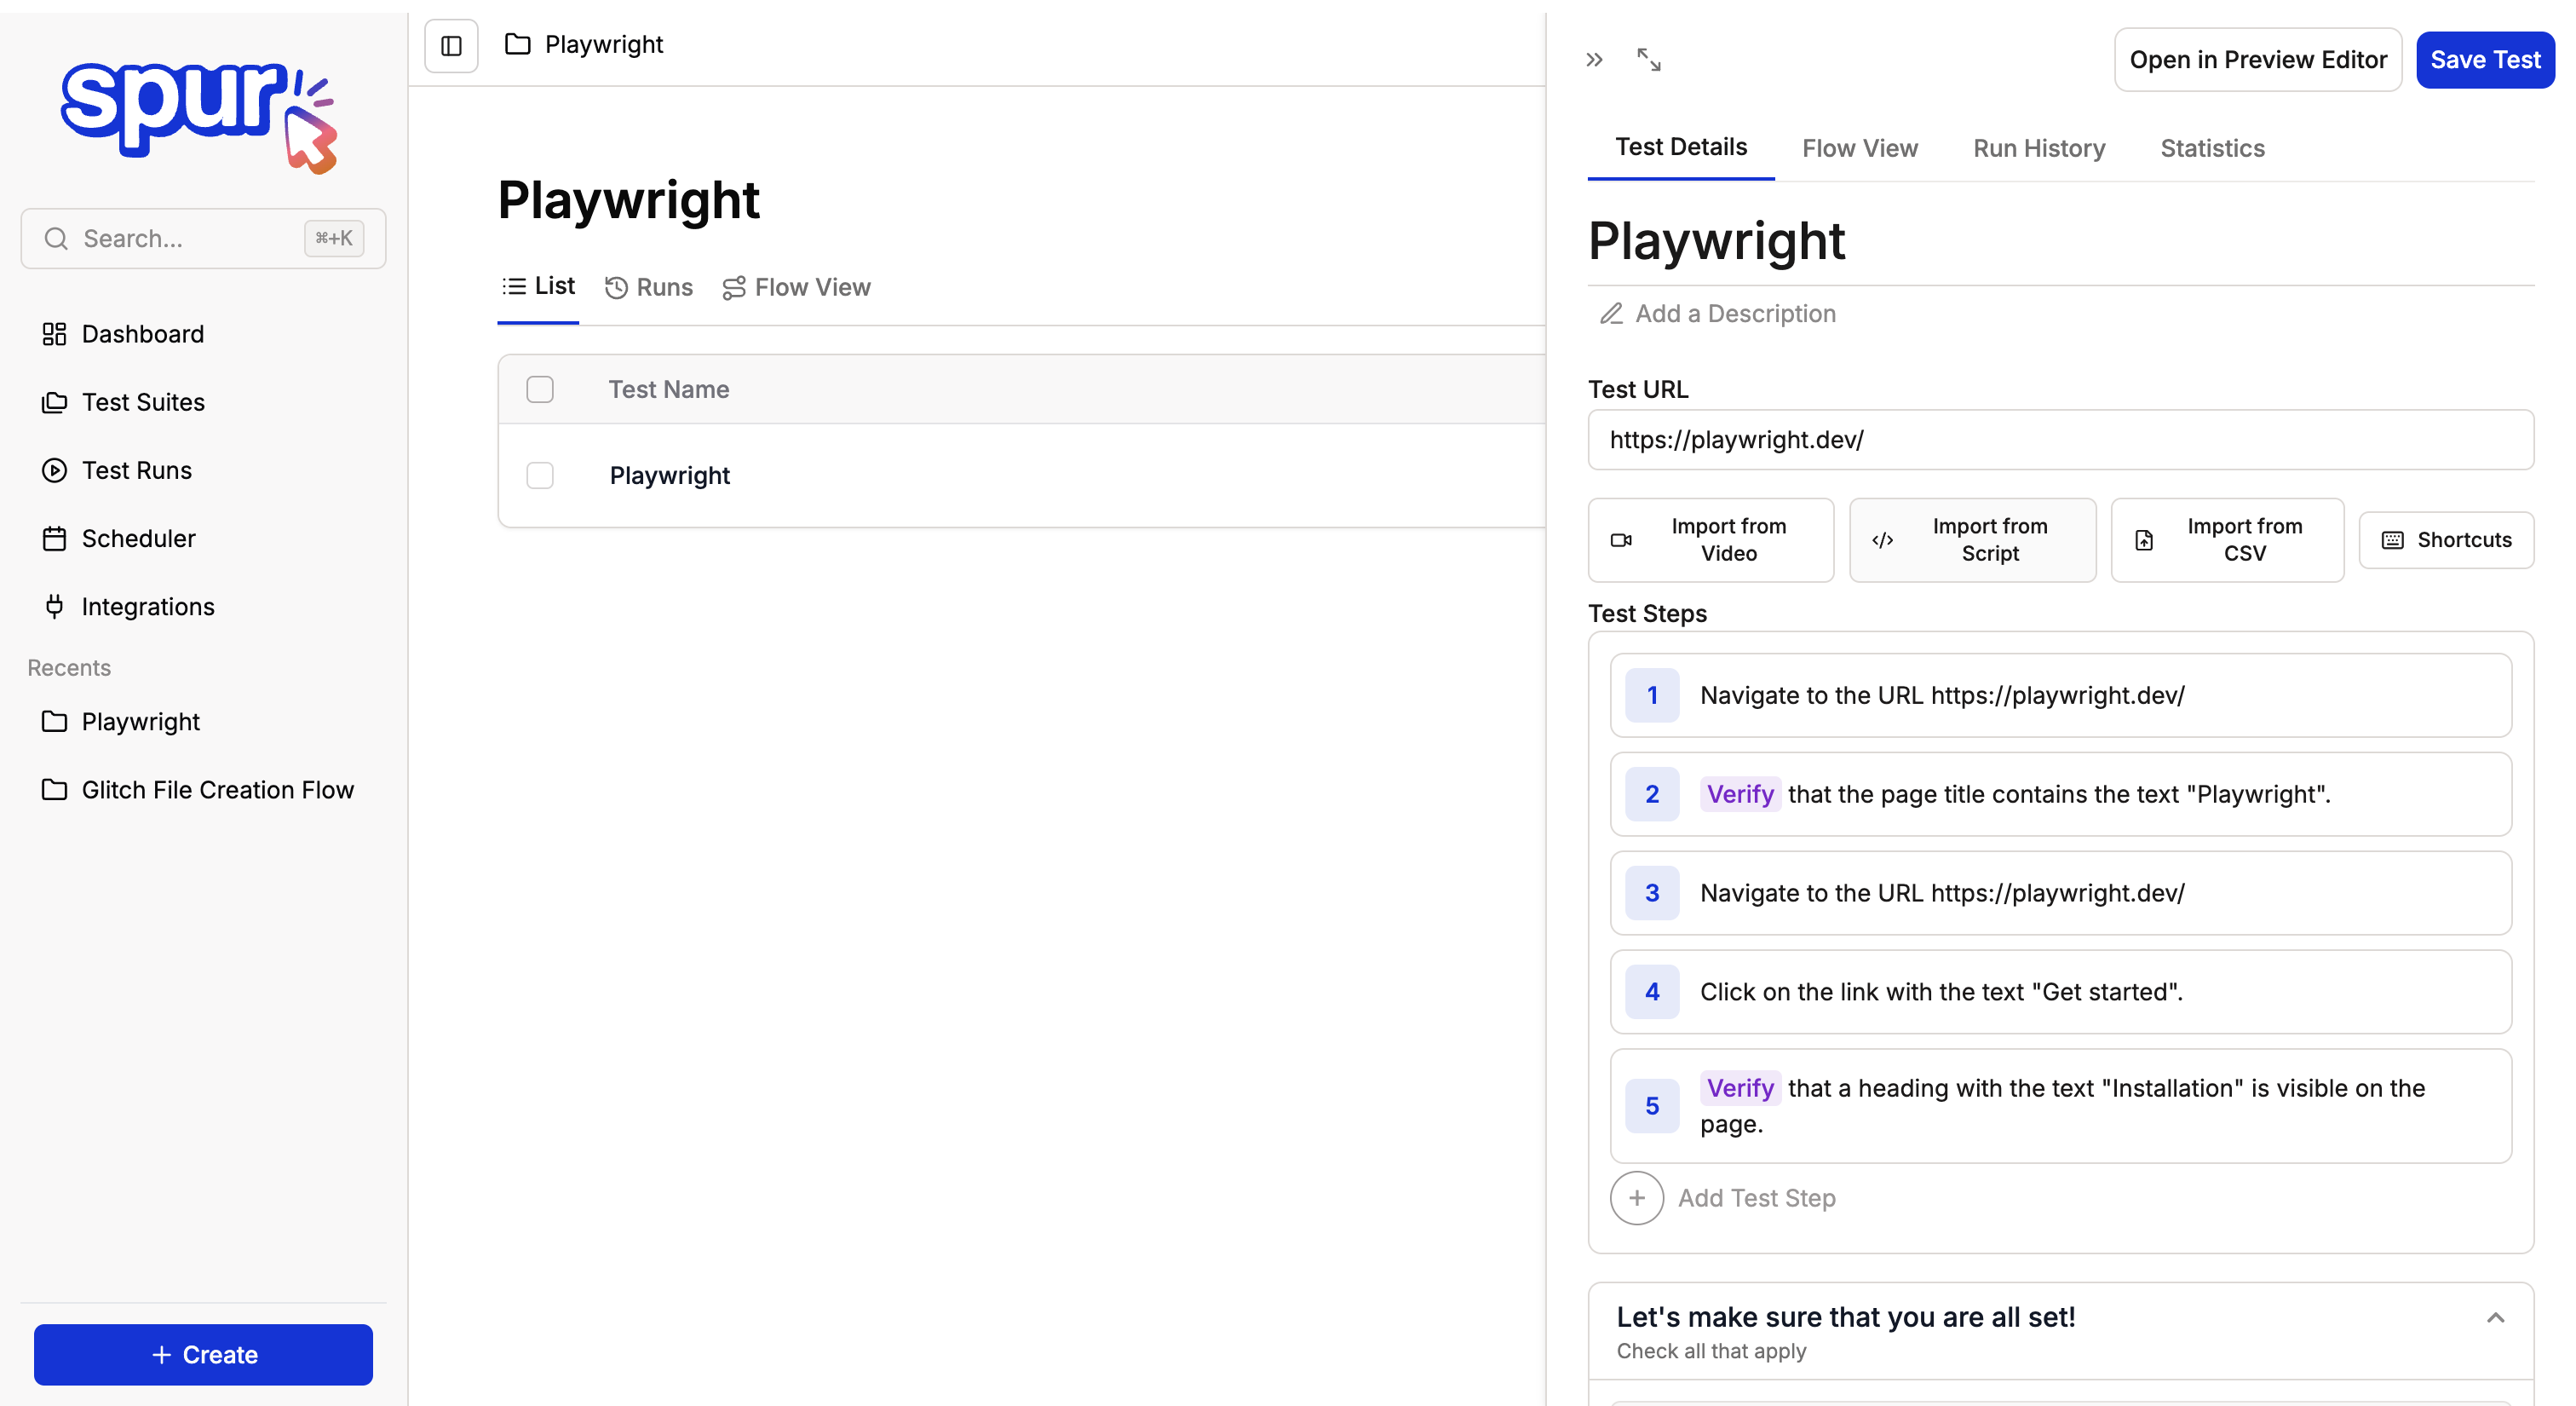Click Import from Script button
Screen dimensions: 2576x1406
pyautogui.click(x=1971, y=540)
